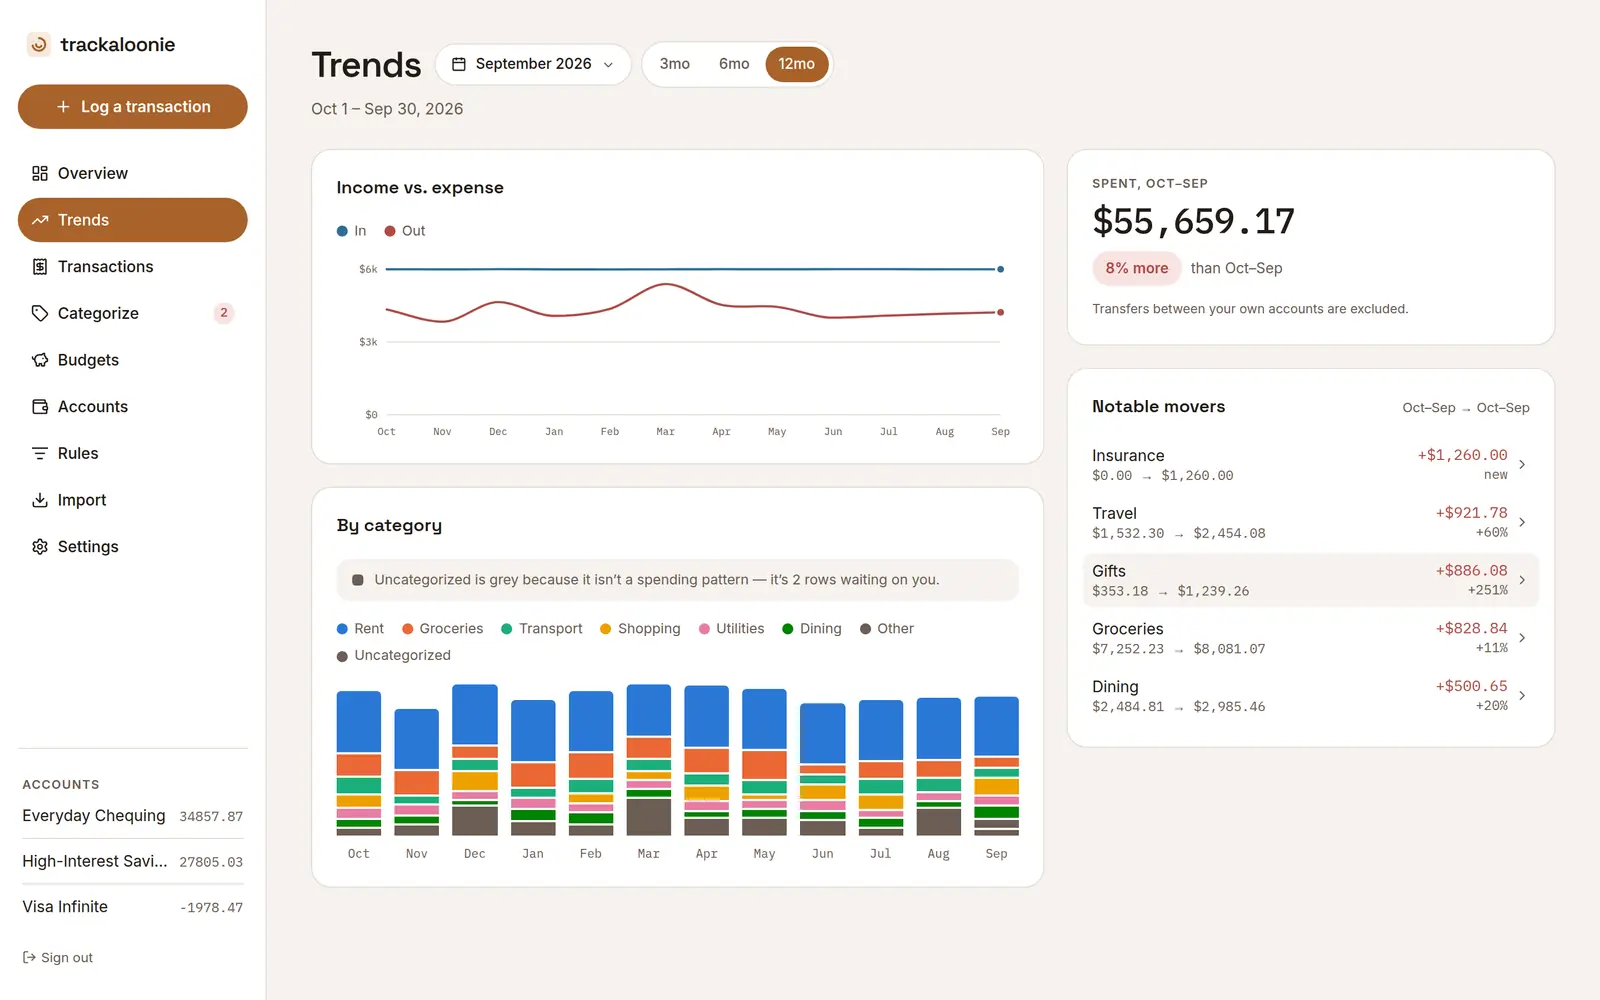This screenshot has width=1600, height=1000.
Task: Click the Categorize tag icon
Action: point(40,313)
